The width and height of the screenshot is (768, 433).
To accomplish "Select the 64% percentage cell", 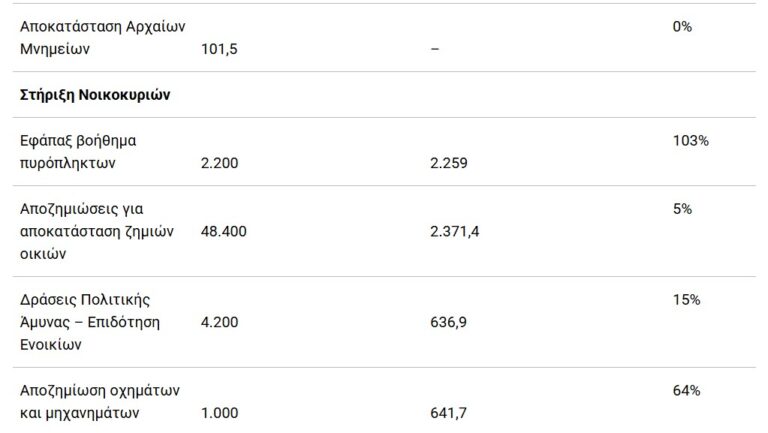I will pyautogui.click(x=687, y=390).
